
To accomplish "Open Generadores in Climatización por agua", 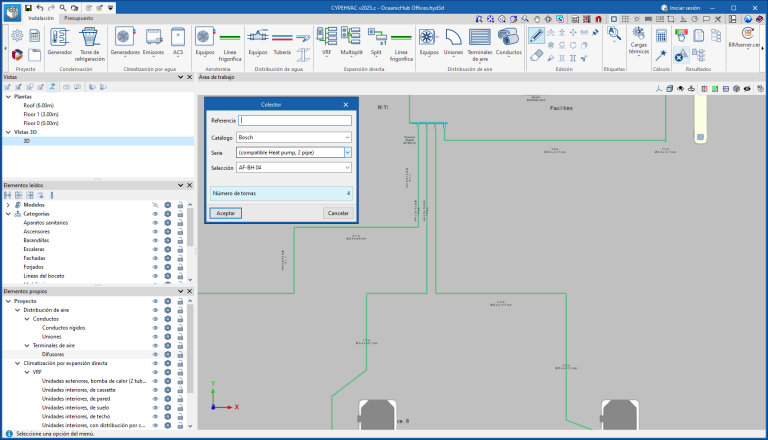I will coord(125,41).
